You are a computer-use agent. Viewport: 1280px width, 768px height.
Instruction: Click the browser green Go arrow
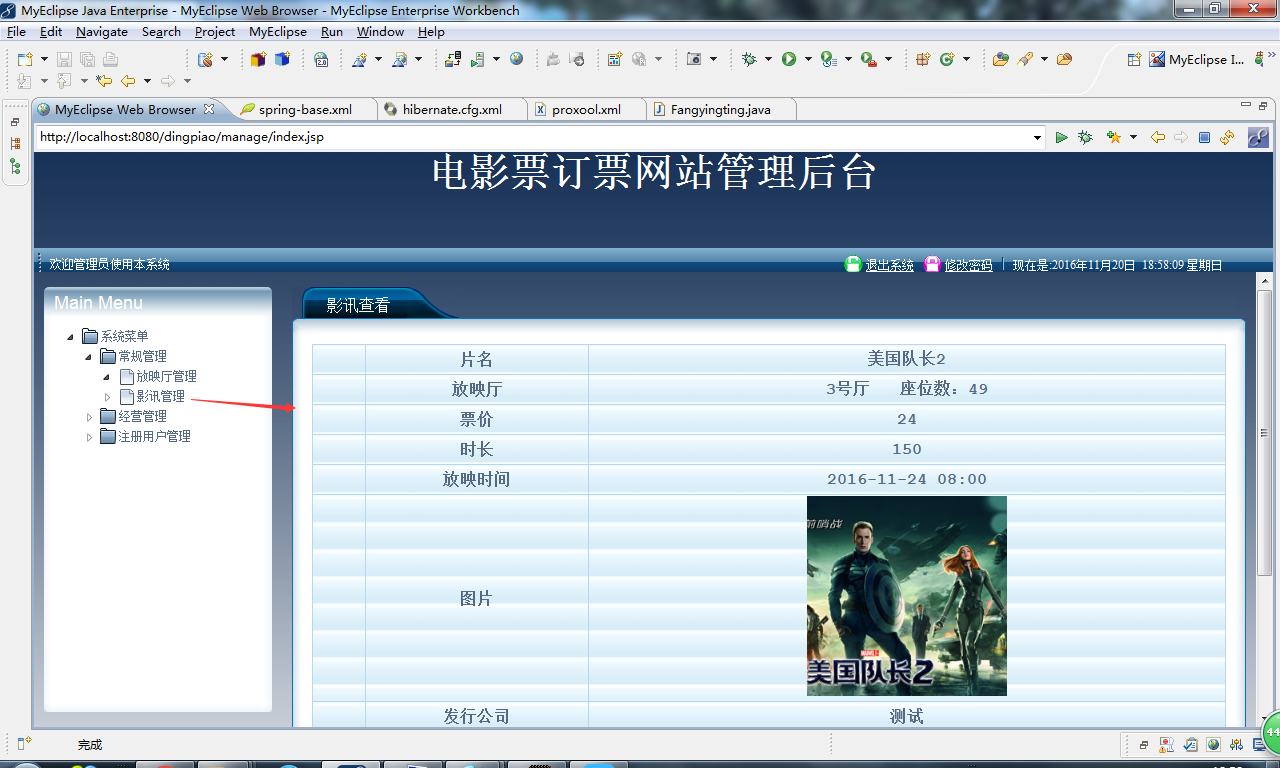click(1061, 137)
